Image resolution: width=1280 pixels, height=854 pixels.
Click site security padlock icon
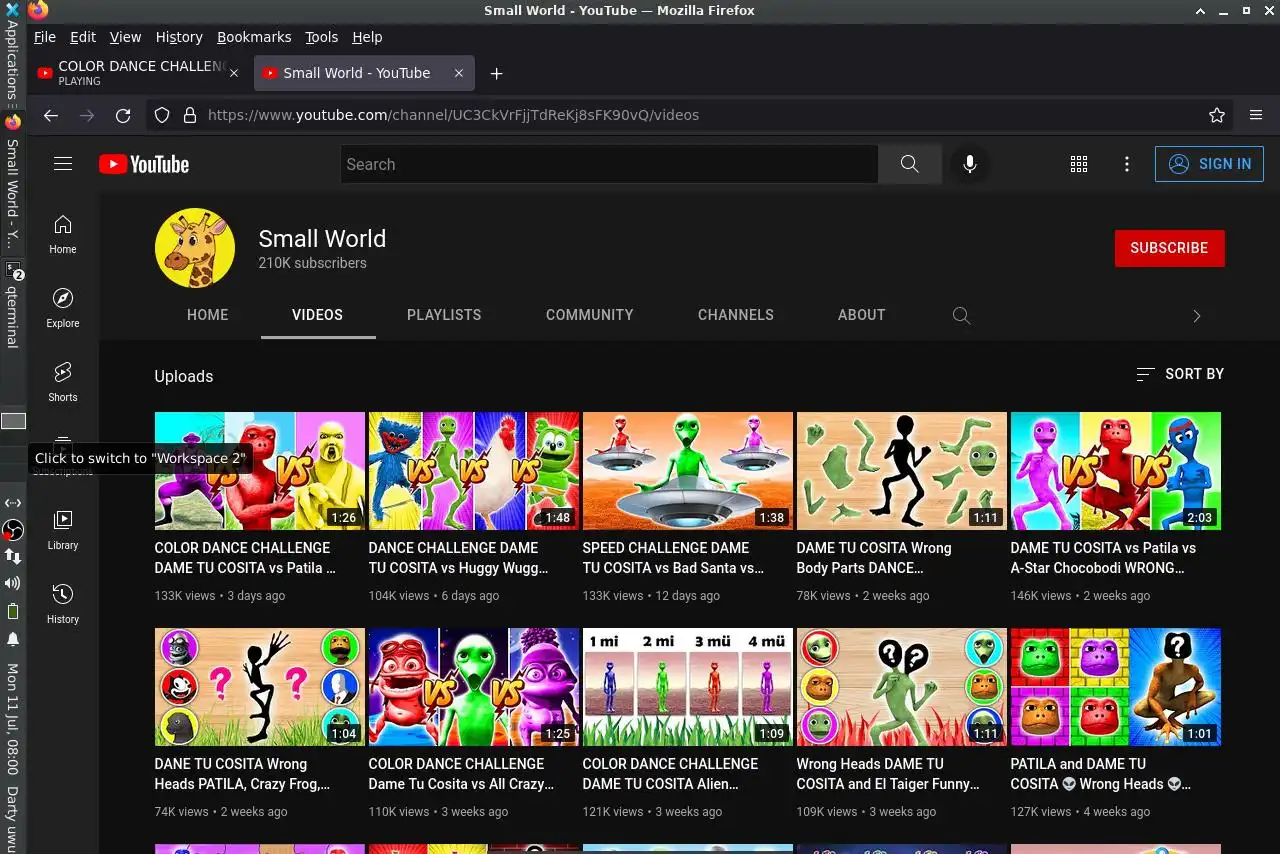[189, 115]
